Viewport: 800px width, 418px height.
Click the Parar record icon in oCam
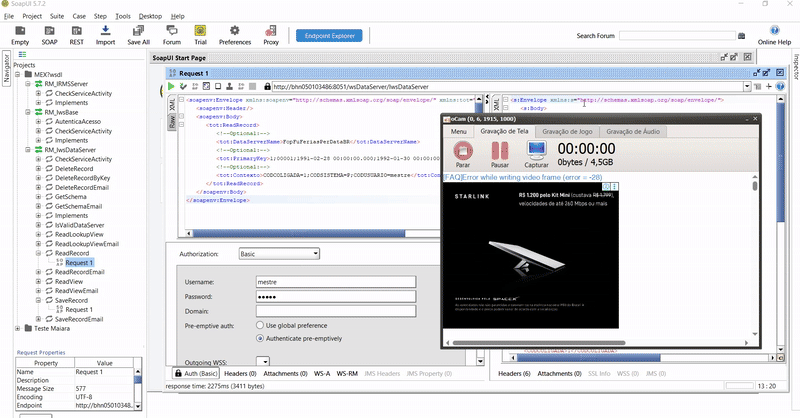click(x=463, y=151)
